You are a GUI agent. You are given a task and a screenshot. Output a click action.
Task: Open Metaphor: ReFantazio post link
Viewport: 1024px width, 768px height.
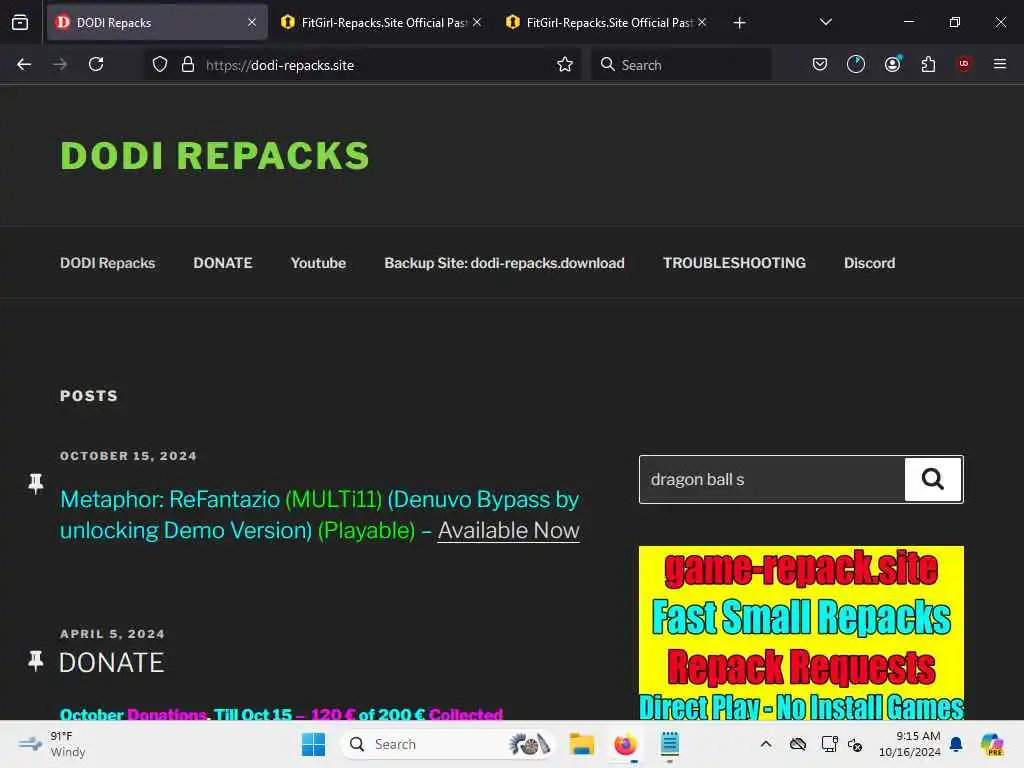319,515
